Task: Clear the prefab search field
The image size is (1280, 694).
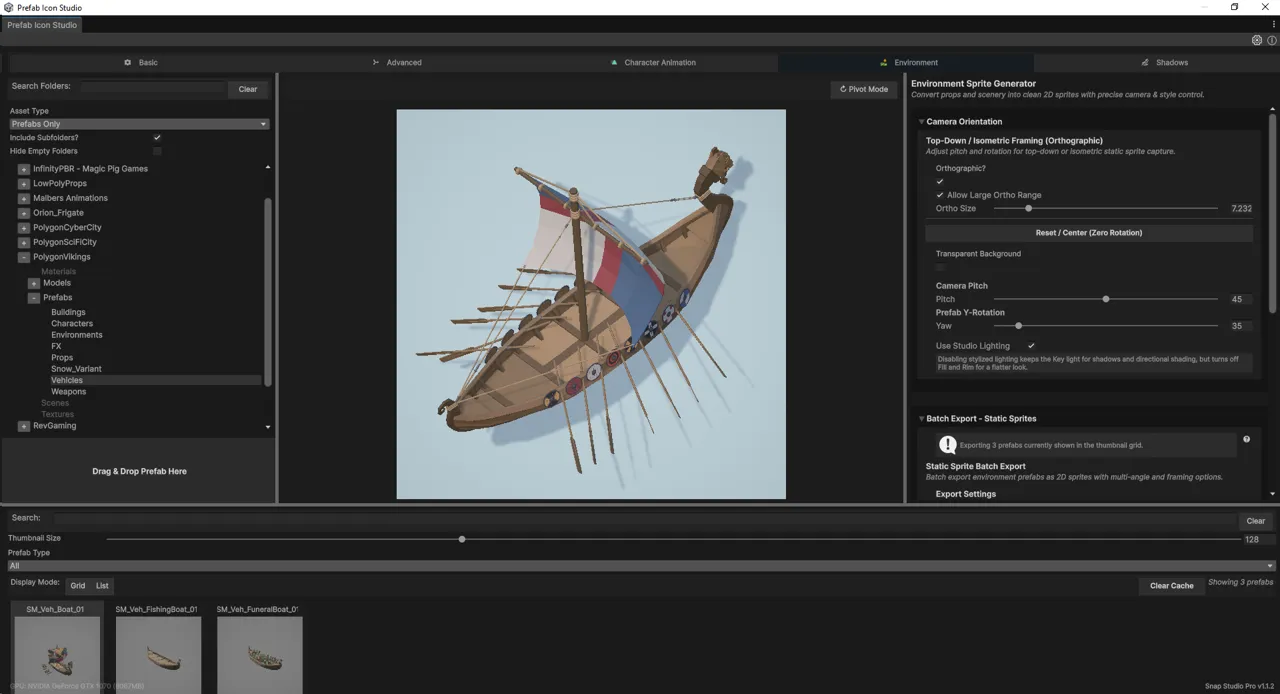Action: coord(1256,521)
